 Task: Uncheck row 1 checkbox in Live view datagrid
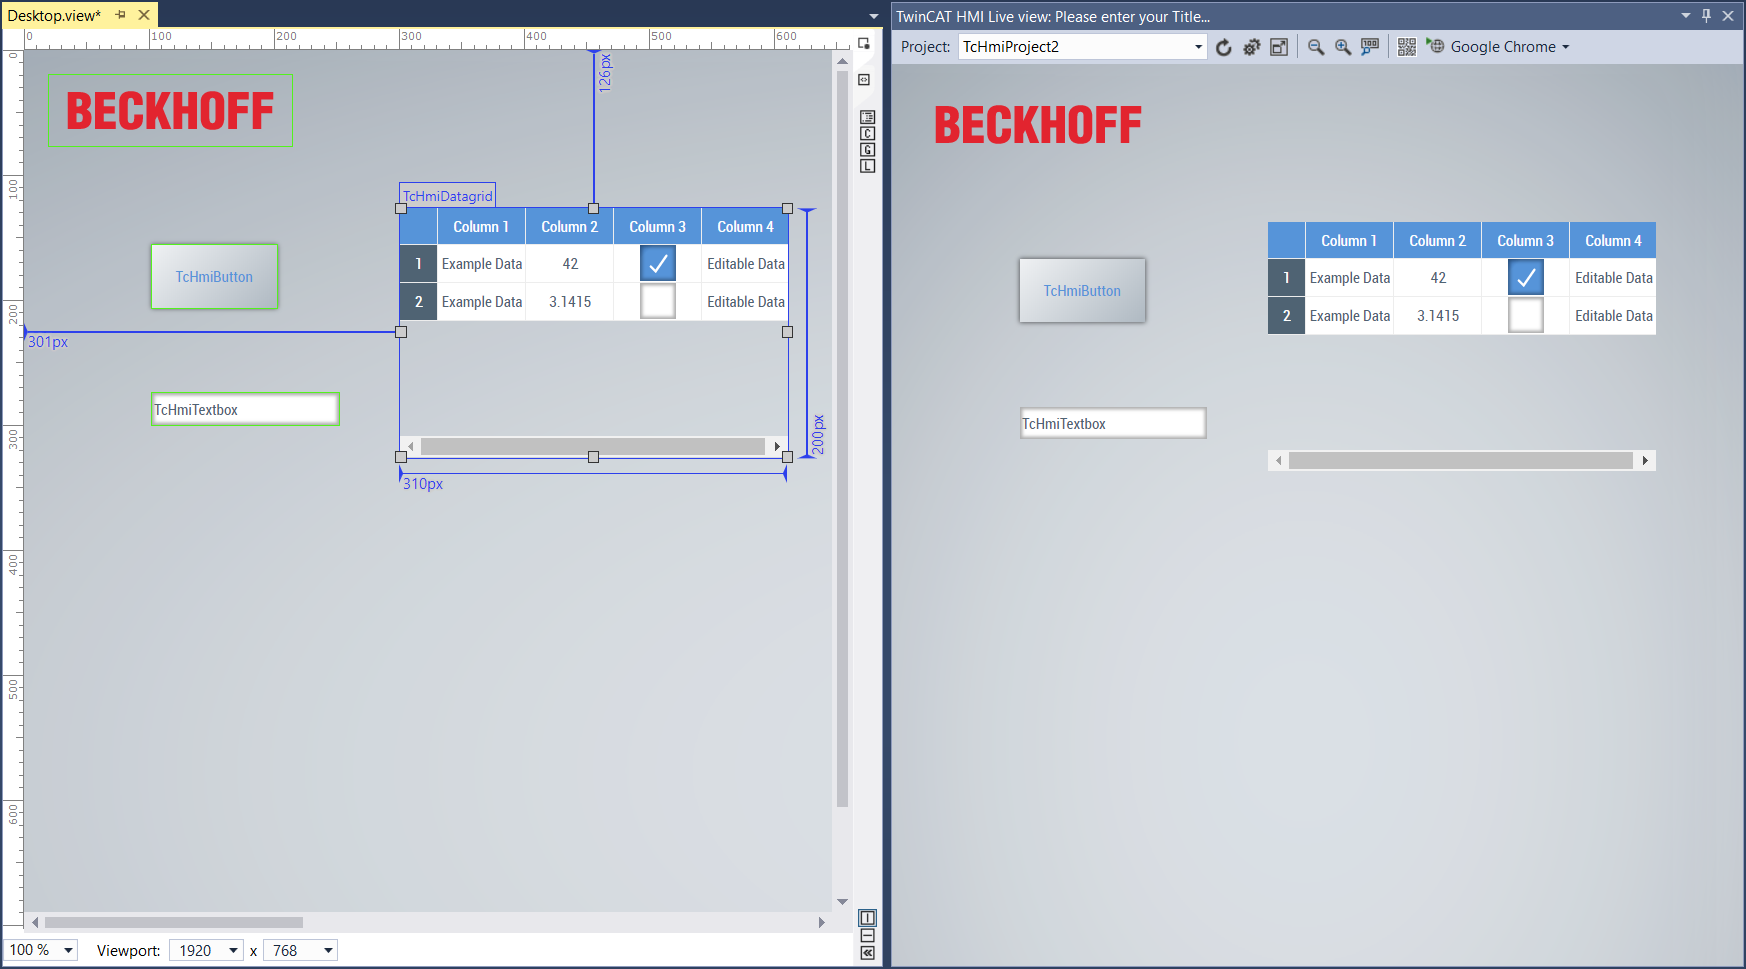(1526, 277)
